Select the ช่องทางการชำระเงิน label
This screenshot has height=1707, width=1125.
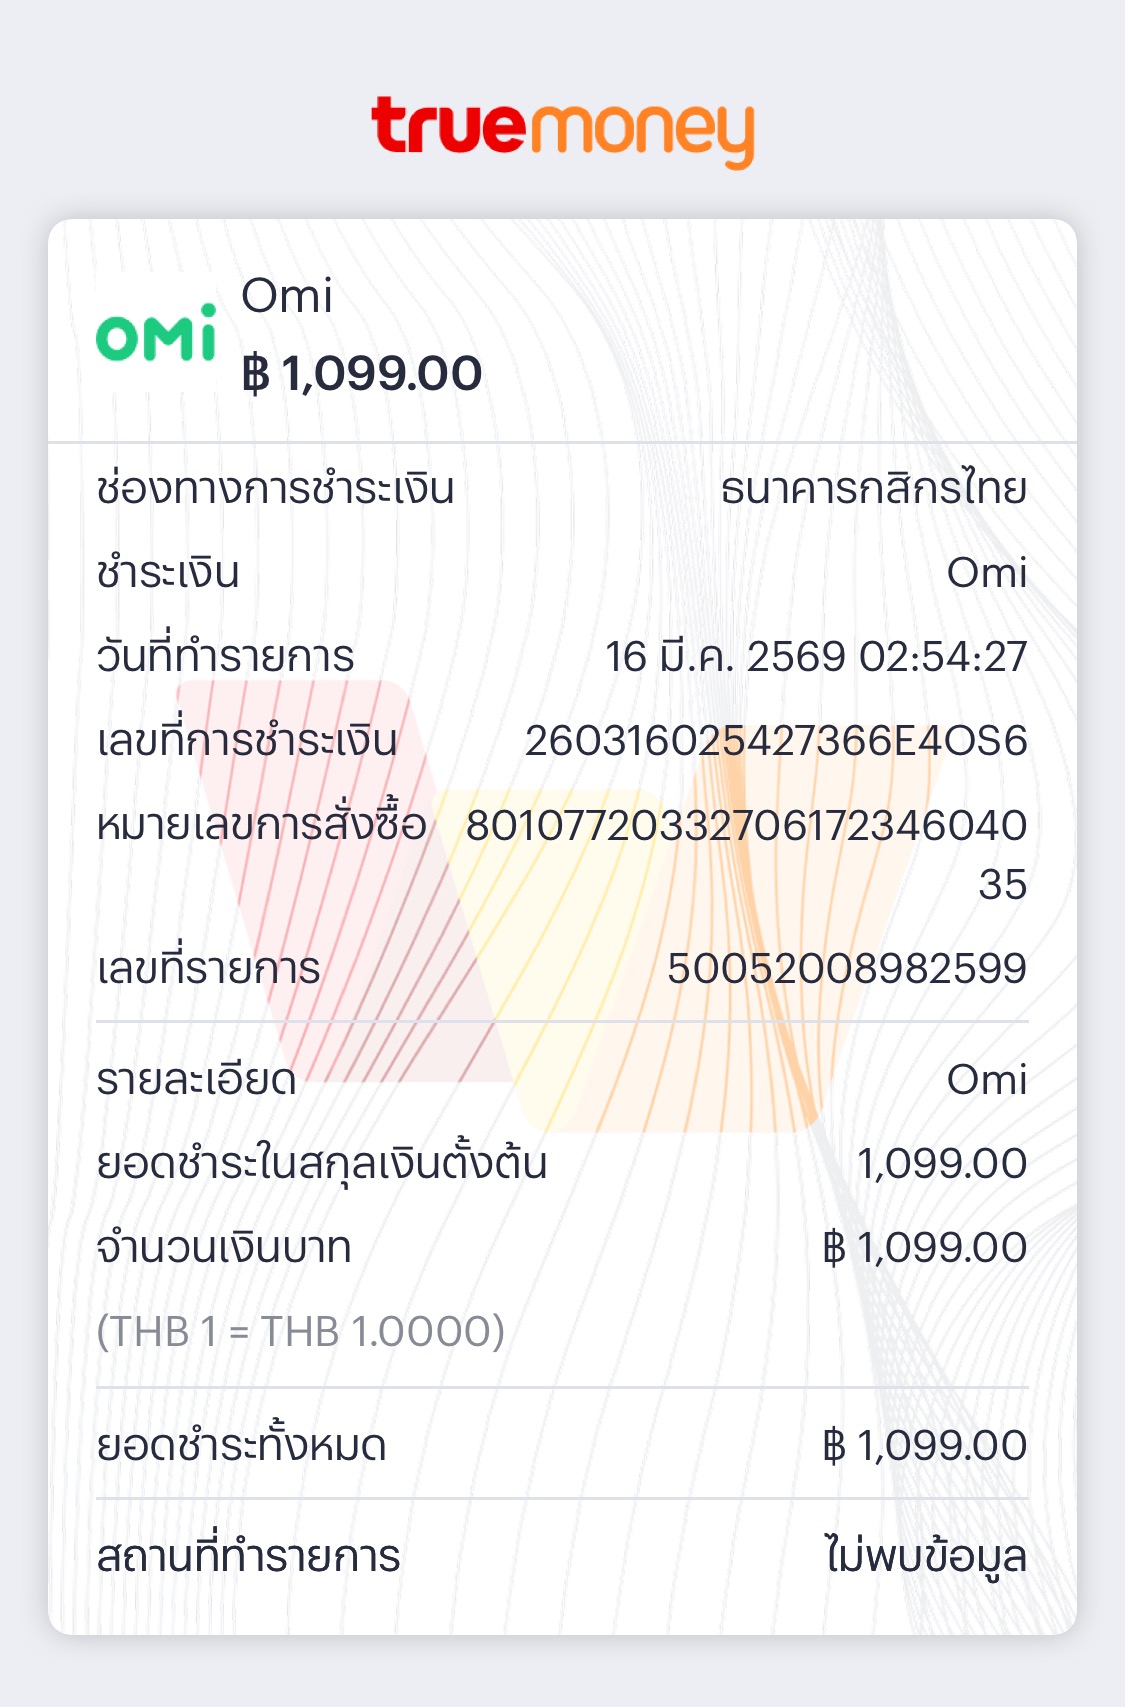point(275,489)
